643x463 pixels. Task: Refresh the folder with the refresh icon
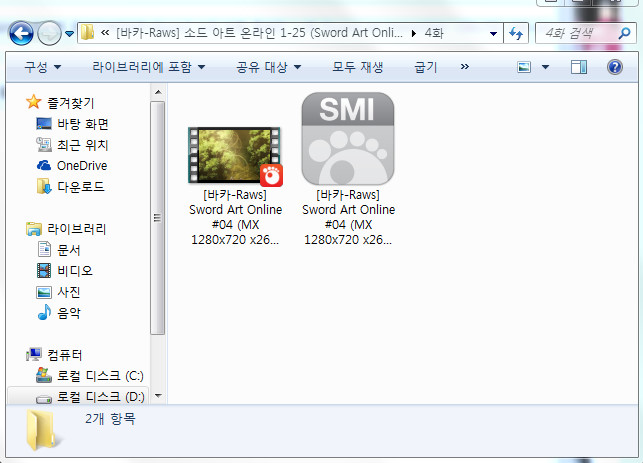point(516,33)
